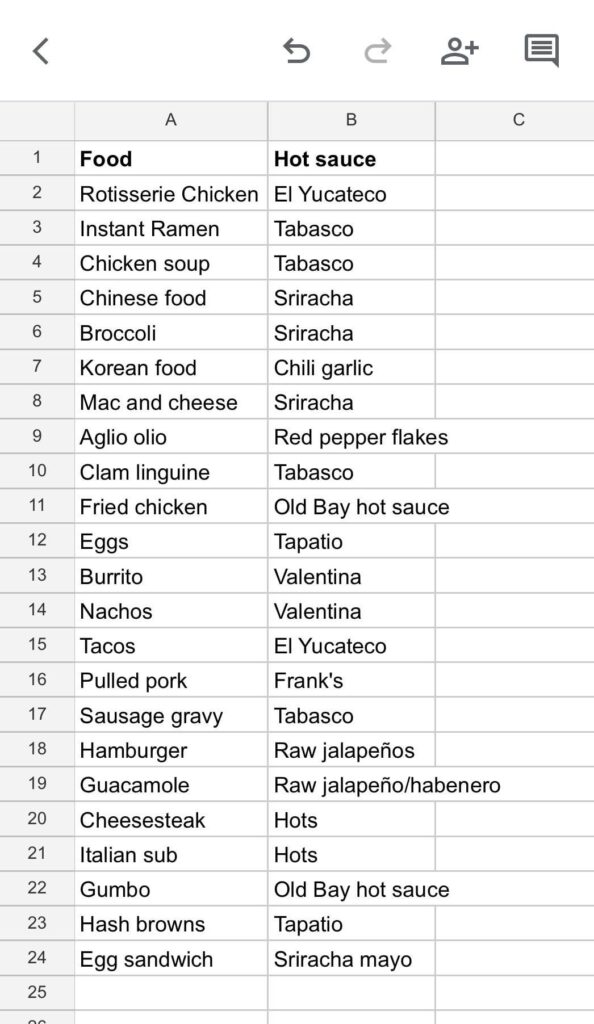Select column C by its header
Screen dimensions: 594x1024
pos(517,119)
